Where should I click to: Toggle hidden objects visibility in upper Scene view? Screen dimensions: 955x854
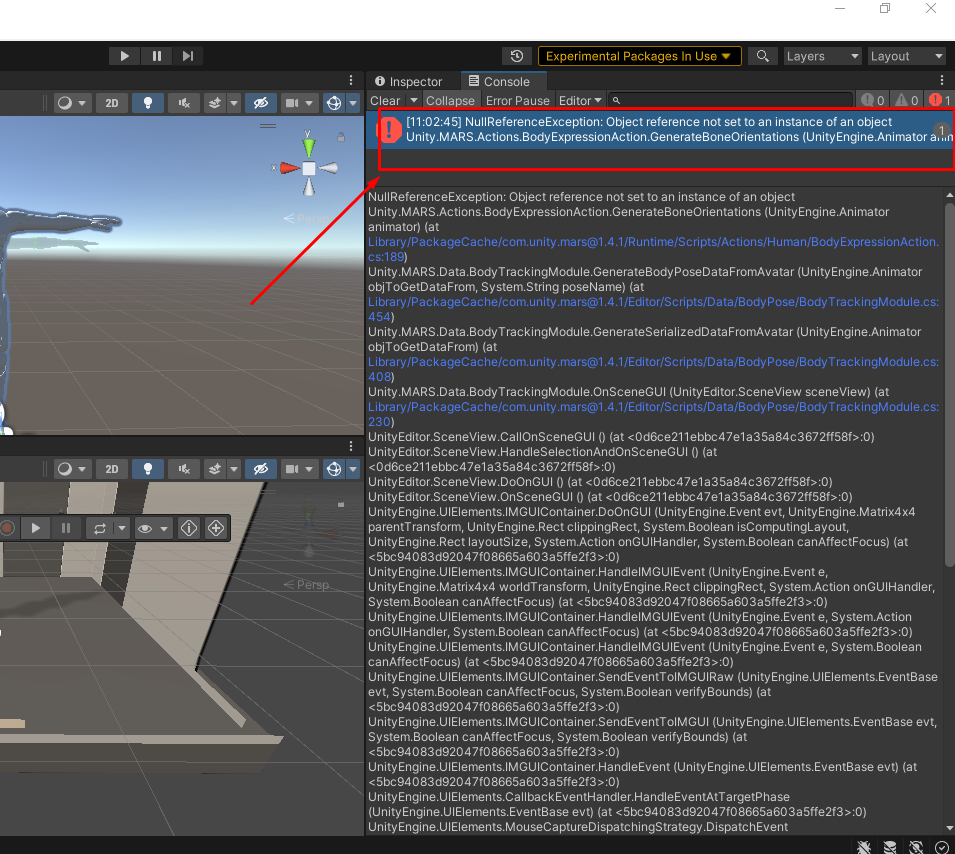click(x=261, y=103)
